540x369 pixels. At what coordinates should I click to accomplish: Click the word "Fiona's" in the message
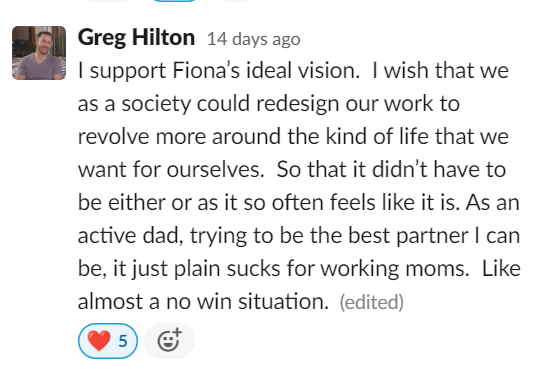coord(206,70)
